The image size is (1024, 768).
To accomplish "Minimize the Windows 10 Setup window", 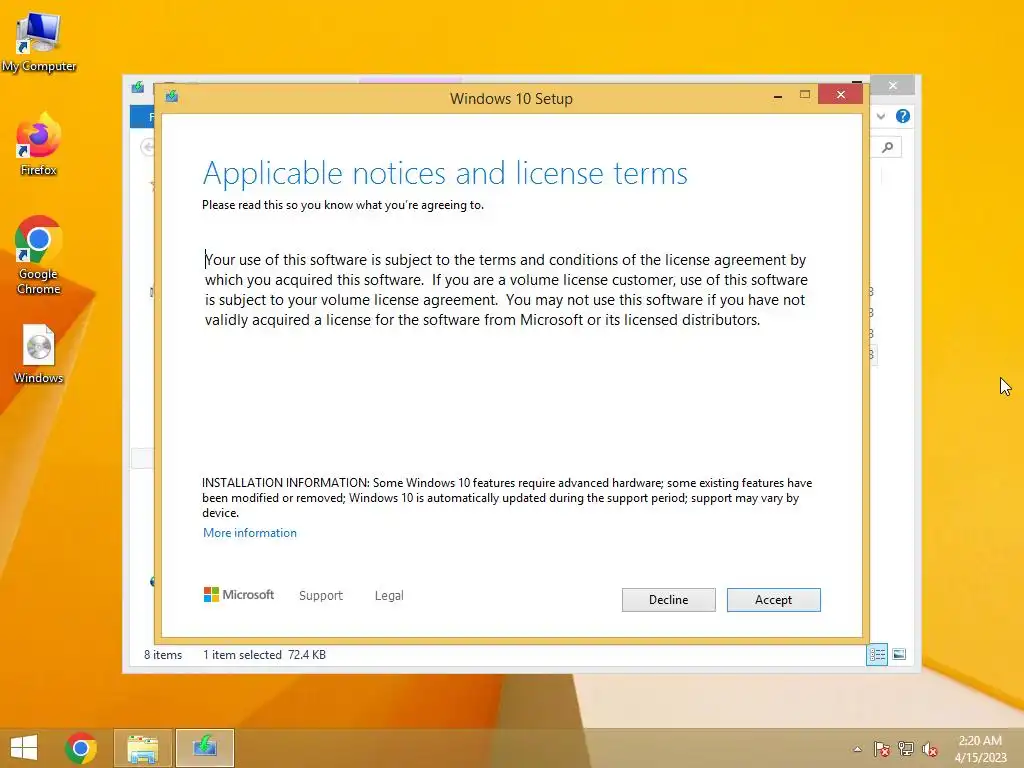I will point(777,96).
